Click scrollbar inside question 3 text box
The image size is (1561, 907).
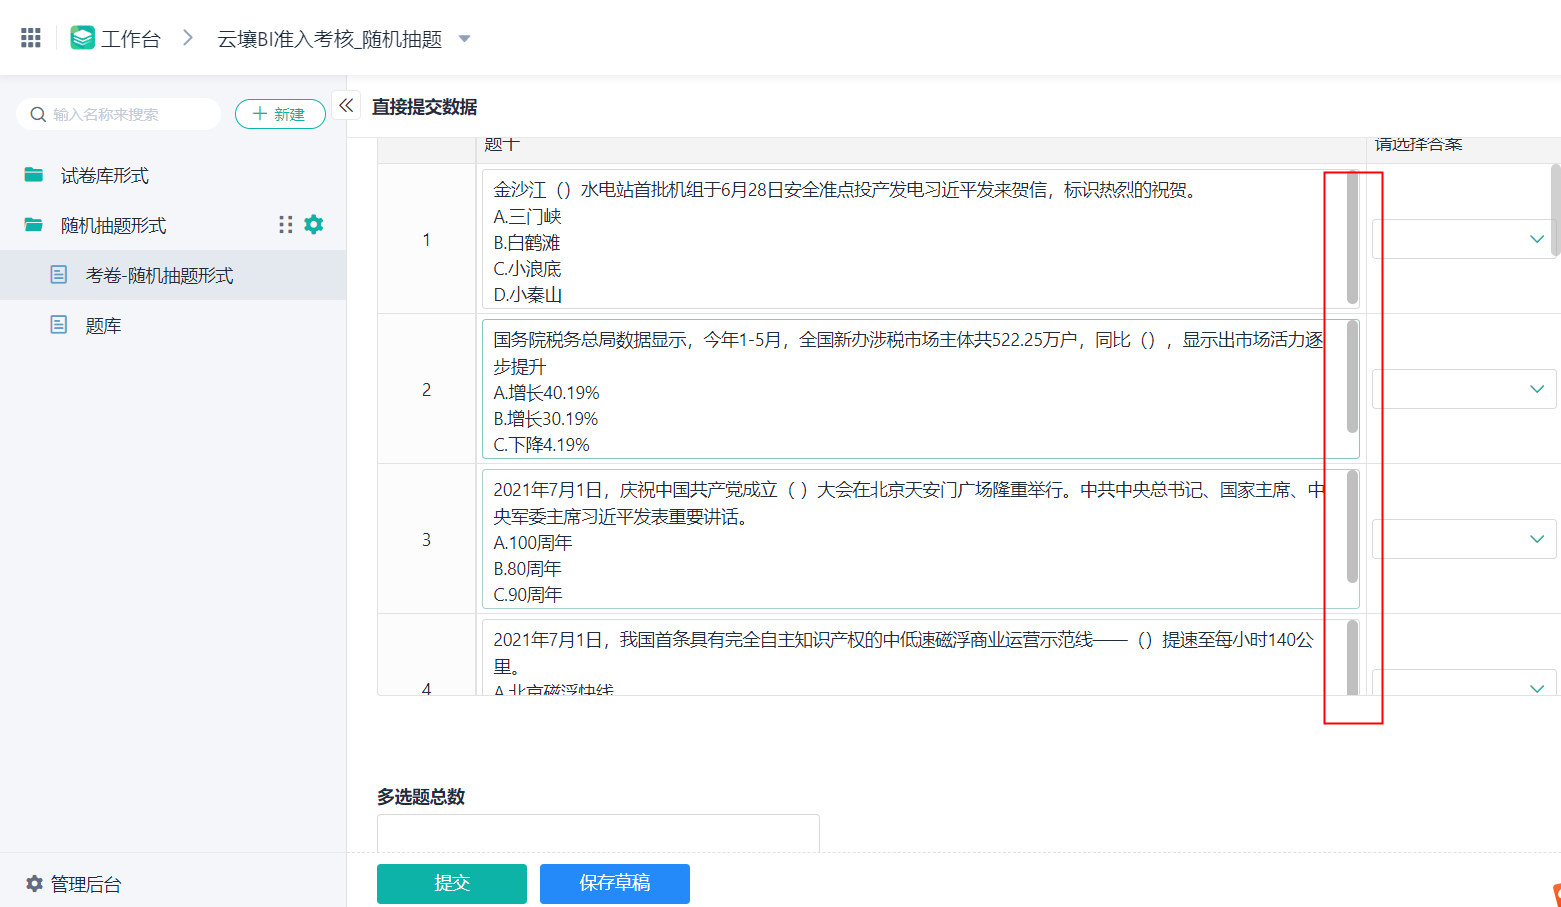[1352, 527]
